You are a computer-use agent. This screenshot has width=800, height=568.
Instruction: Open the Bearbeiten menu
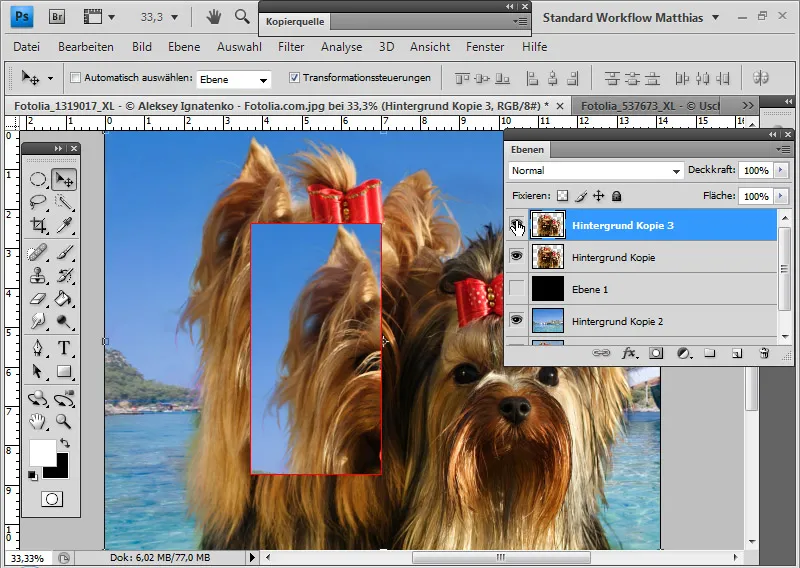pyautogui.click(x=86, y=47)
